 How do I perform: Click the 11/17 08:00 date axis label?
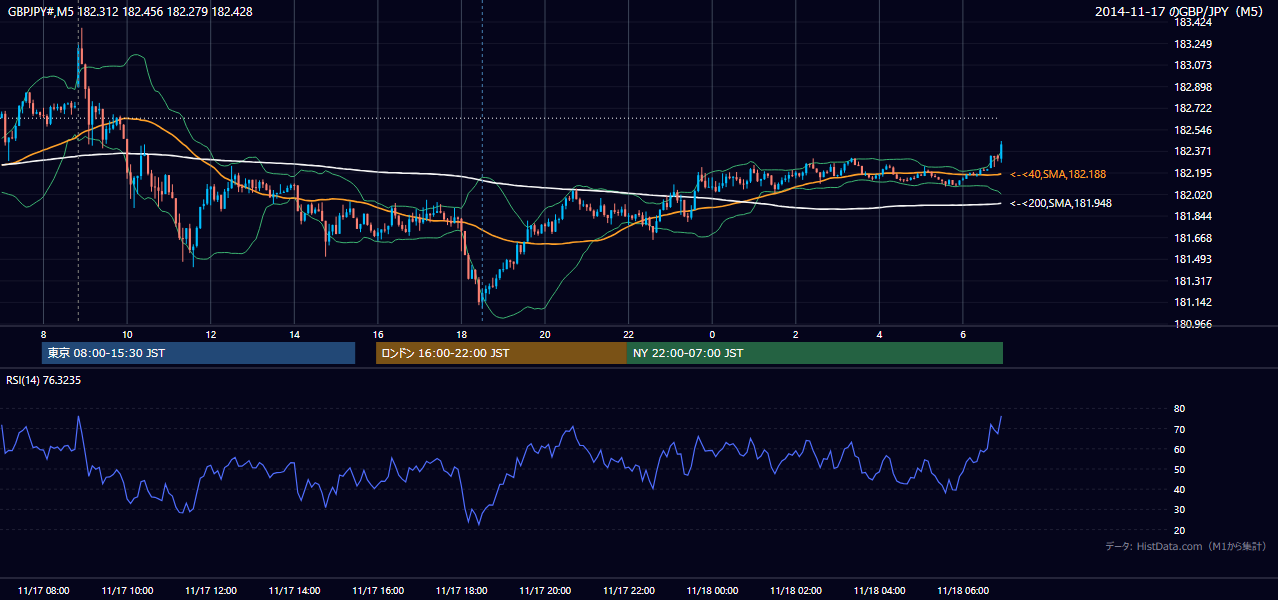(x=43, y=591)
